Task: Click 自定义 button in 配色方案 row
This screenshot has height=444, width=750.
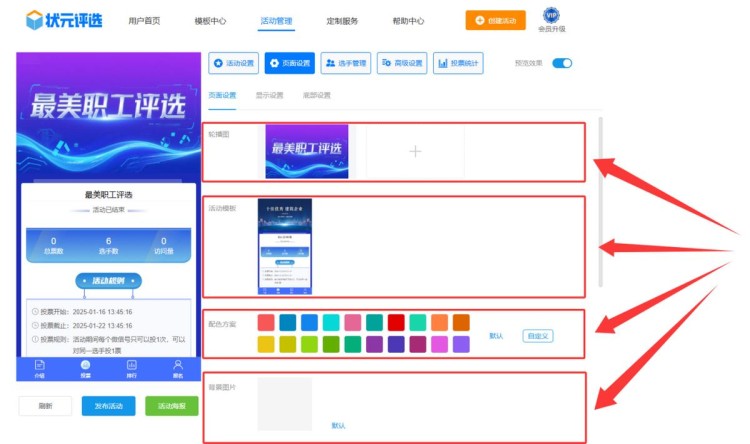Action: [537, 336]
